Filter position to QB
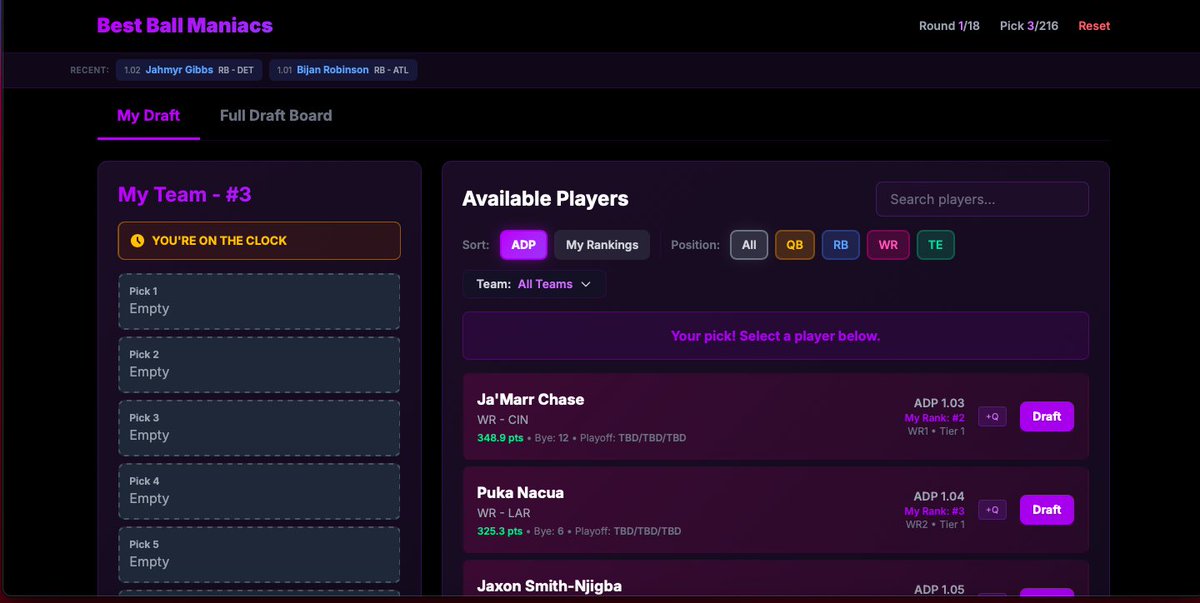Image resolution: width=1200 pixels, height=603 pixels. tap(795, 245)
